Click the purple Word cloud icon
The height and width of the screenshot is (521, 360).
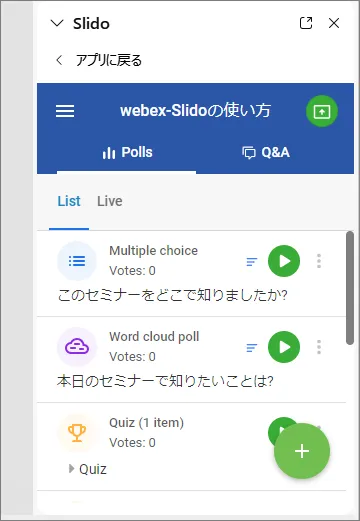pyautogui.click(x=77, y=347)
